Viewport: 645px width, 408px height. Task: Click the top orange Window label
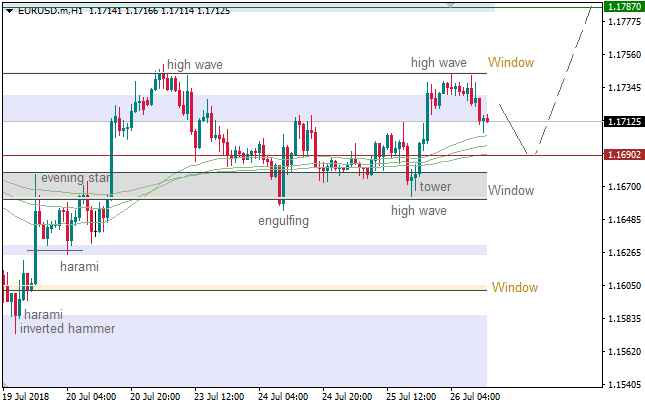tap(510, 63)
